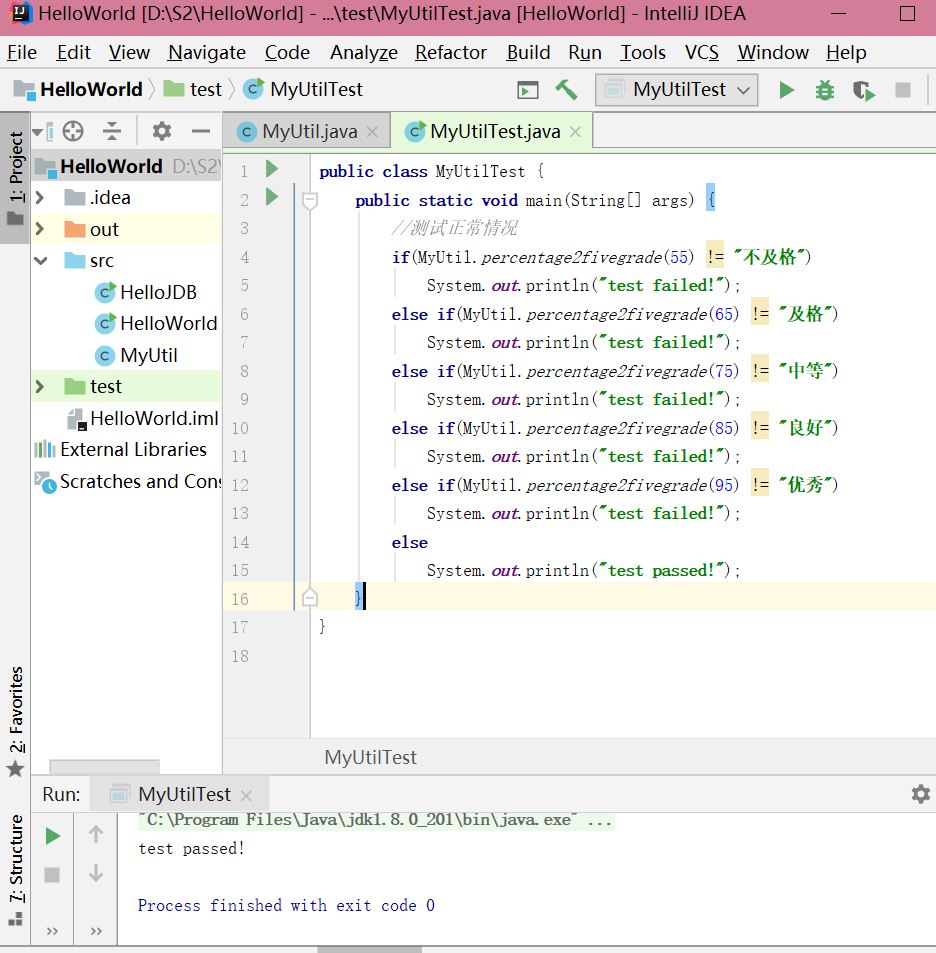The width and height of the screenshot is (936, 953).
Task: Show more Run panel second column chevron
Action: (x=96, y=931)
